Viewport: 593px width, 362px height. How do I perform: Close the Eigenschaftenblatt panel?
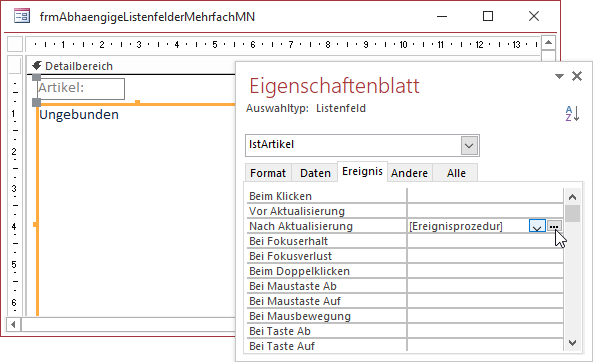coord(577,76)
